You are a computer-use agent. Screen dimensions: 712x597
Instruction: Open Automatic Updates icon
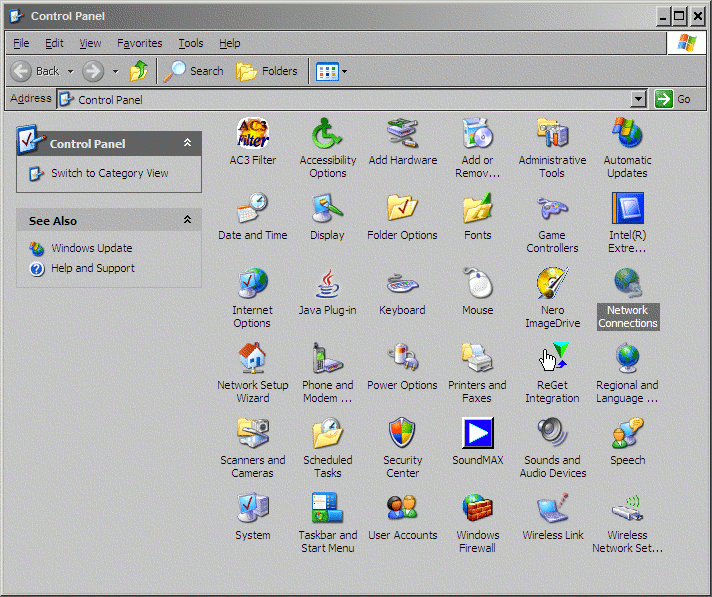tap(627, 133)
